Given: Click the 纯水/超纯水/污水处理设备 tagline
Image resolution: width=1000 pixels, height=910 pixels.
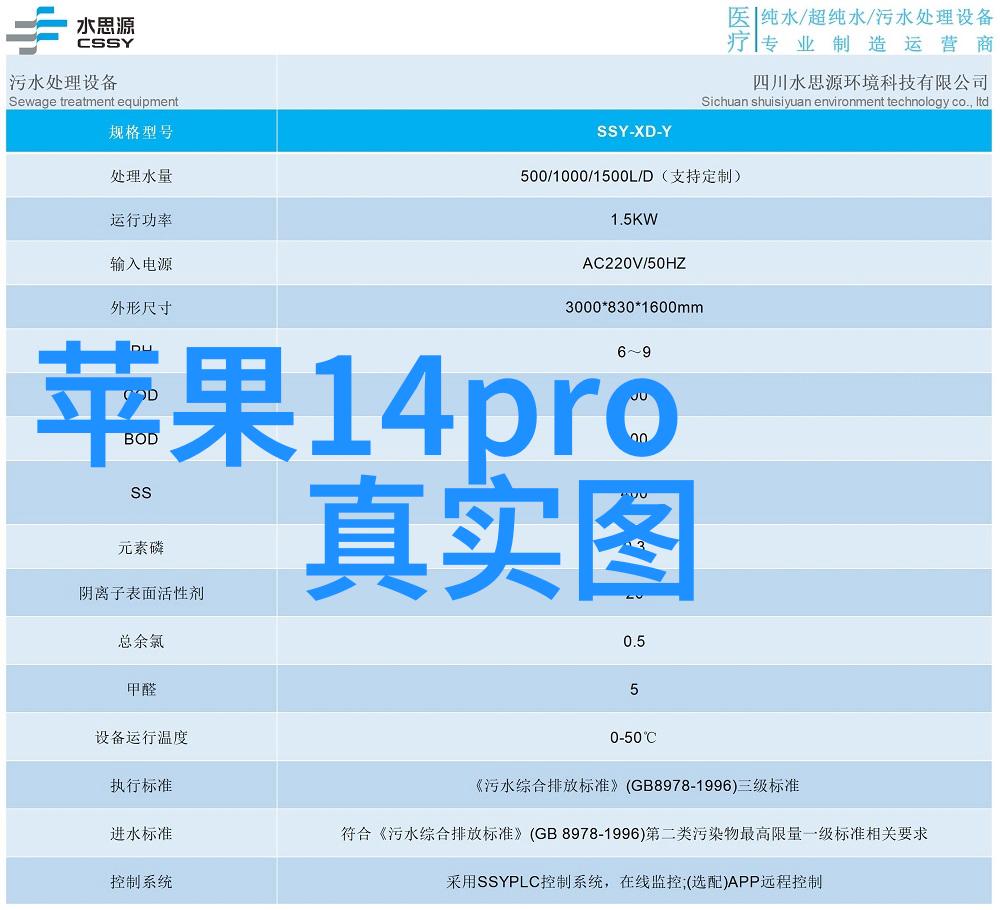Looking at the screenshot, I should coord(876,17).
